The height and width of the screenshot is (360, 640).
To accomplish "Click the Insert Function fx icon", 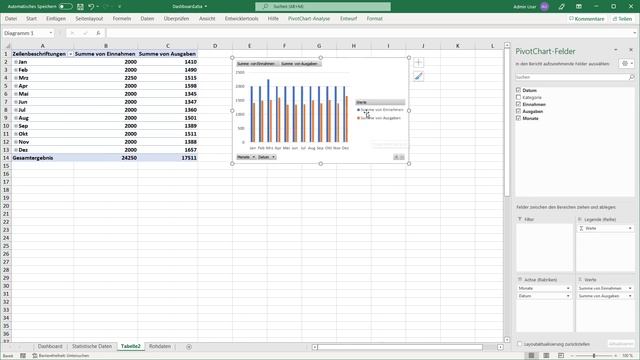I will (x=98, y=33).
